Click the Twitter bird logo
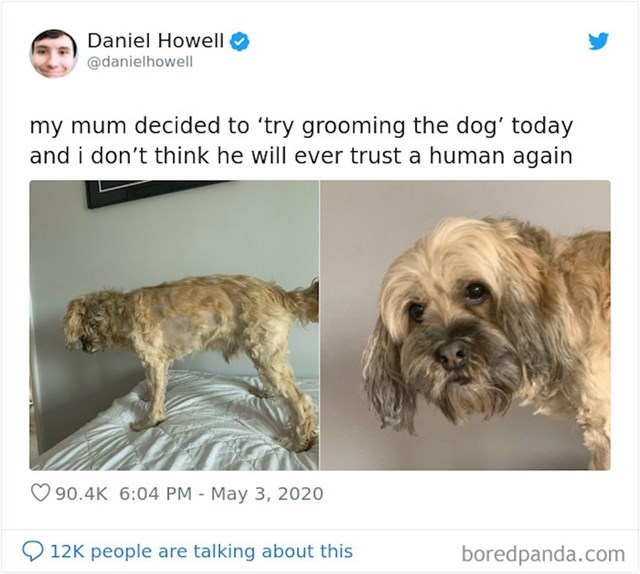This screenshot has width=640, height=574. [x=598, y=41]
